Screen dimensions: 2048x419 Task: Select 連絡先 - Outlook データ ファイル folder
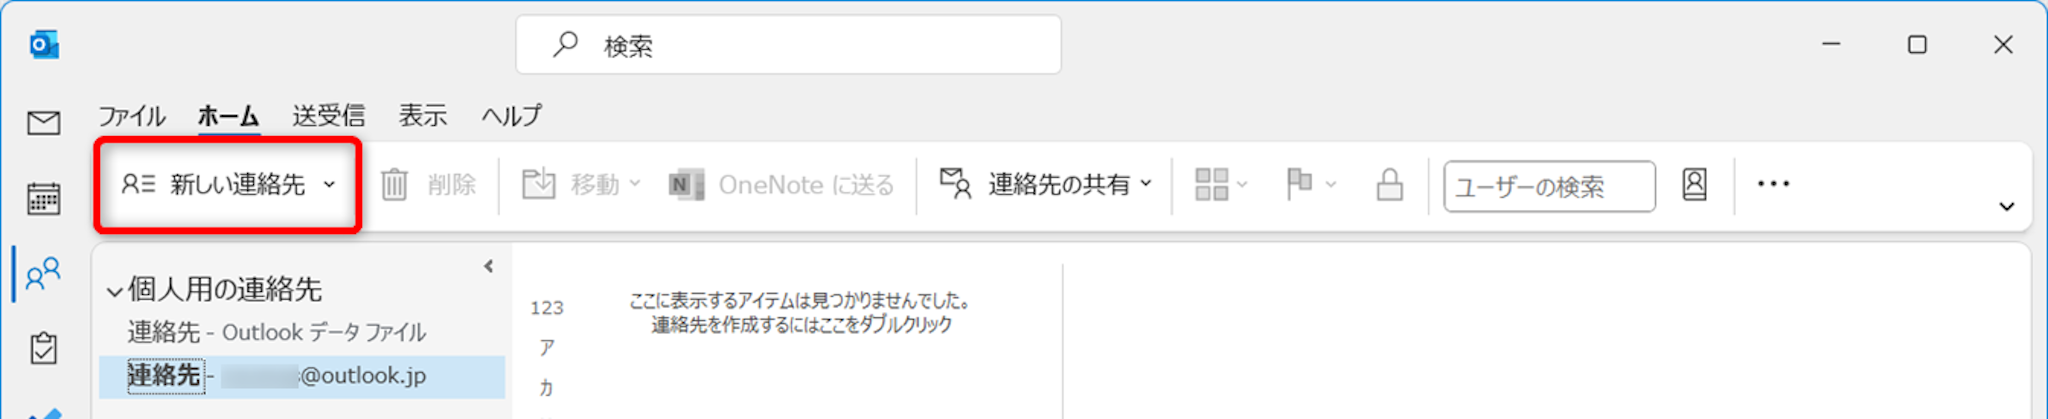(x=277, y=332)
